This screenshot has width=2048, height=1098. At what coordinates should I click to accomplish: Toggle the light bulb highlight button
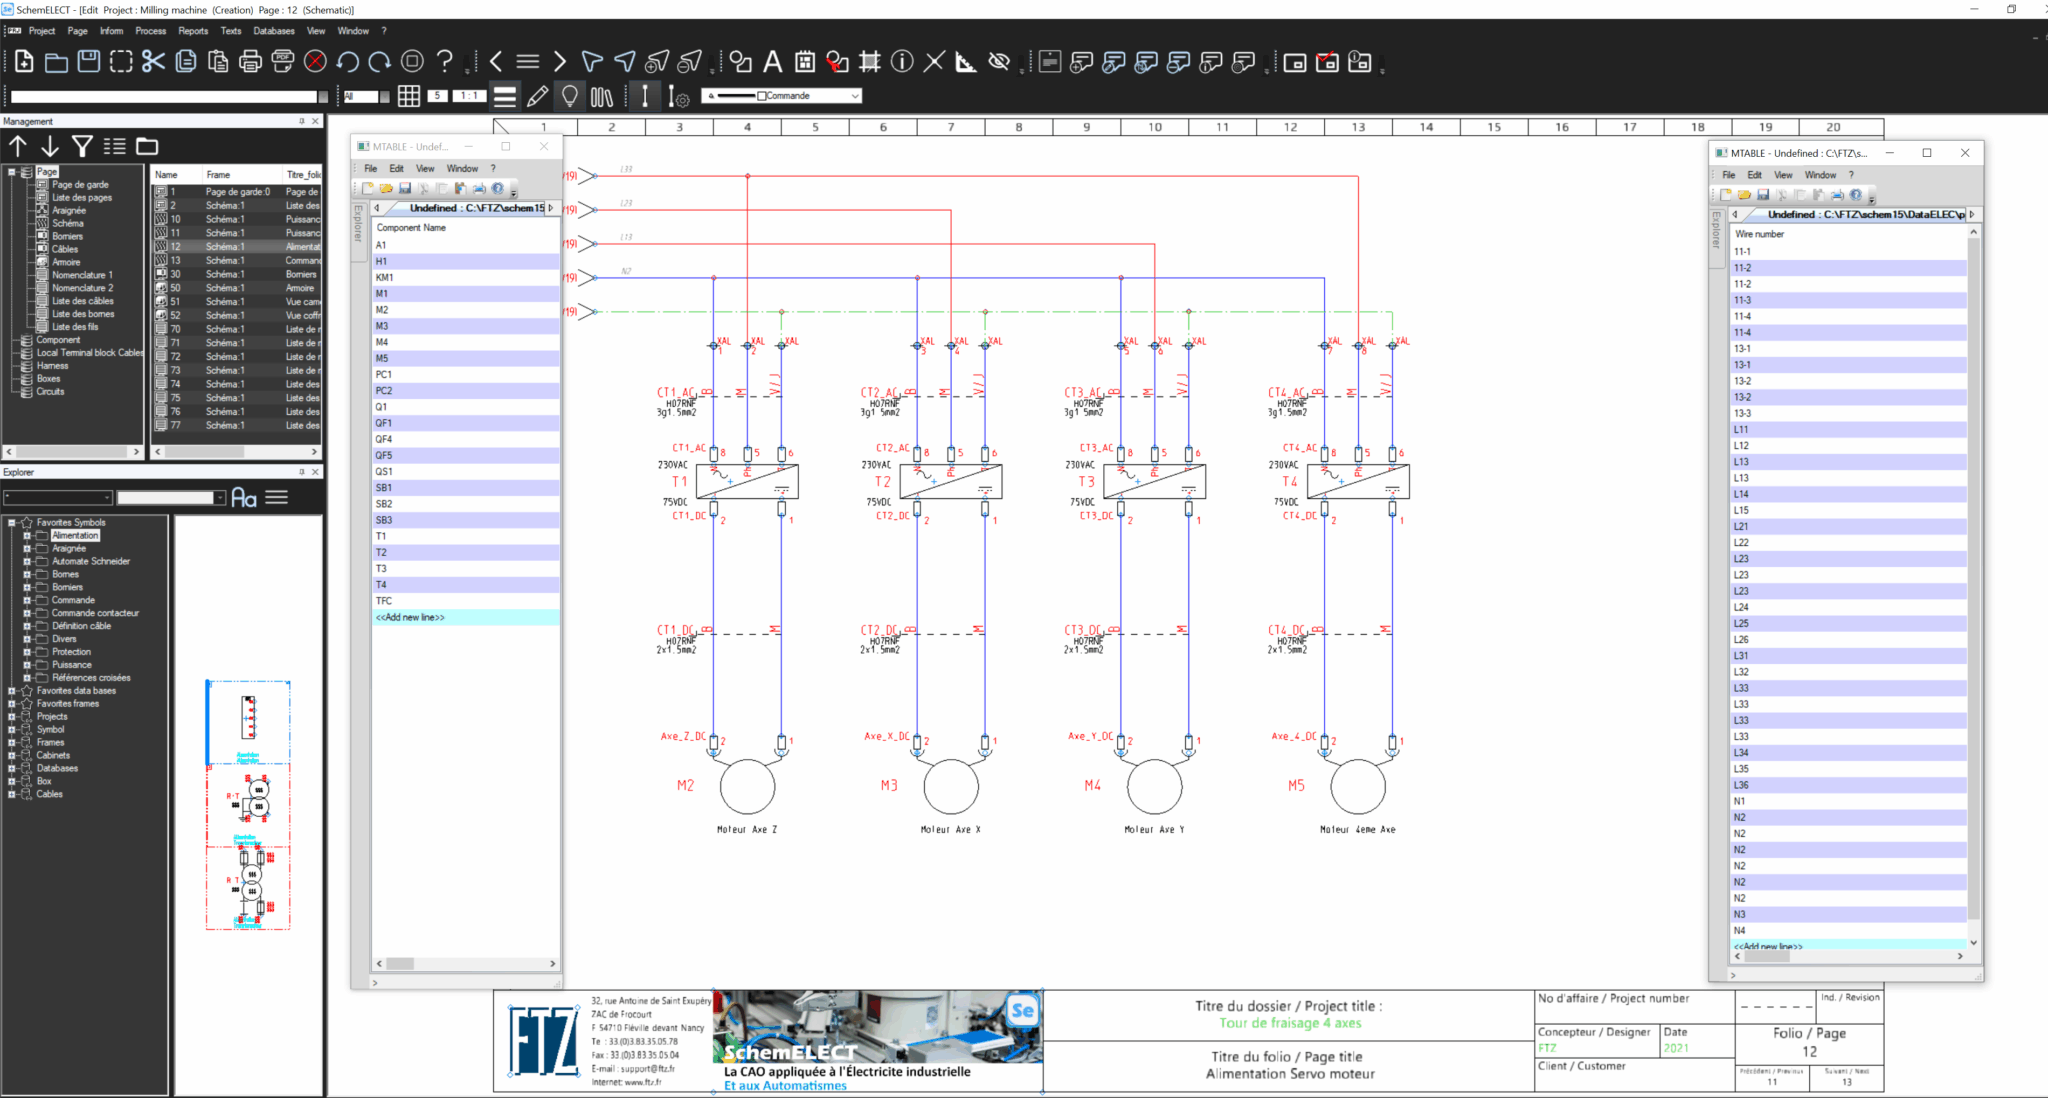pos(569,96)
